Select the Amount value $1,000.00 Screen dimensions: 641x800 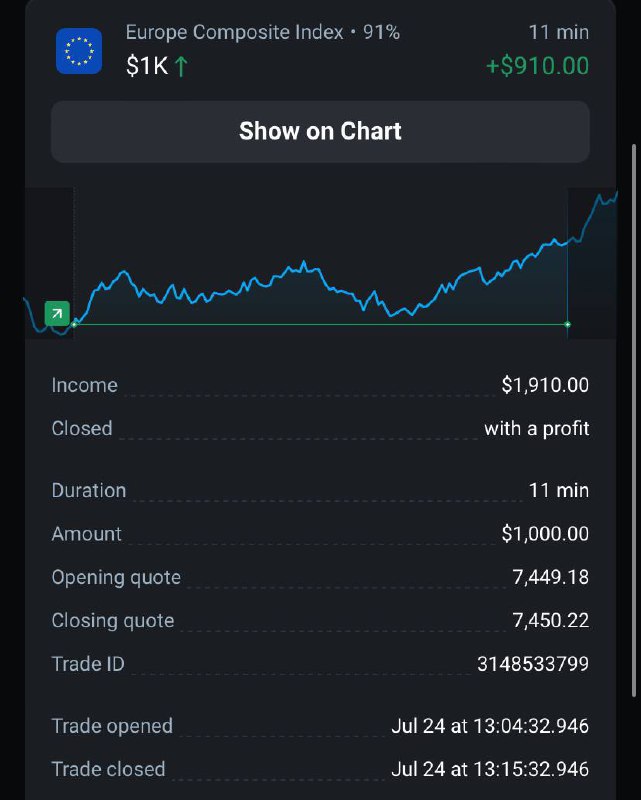(x=545, y=534)
